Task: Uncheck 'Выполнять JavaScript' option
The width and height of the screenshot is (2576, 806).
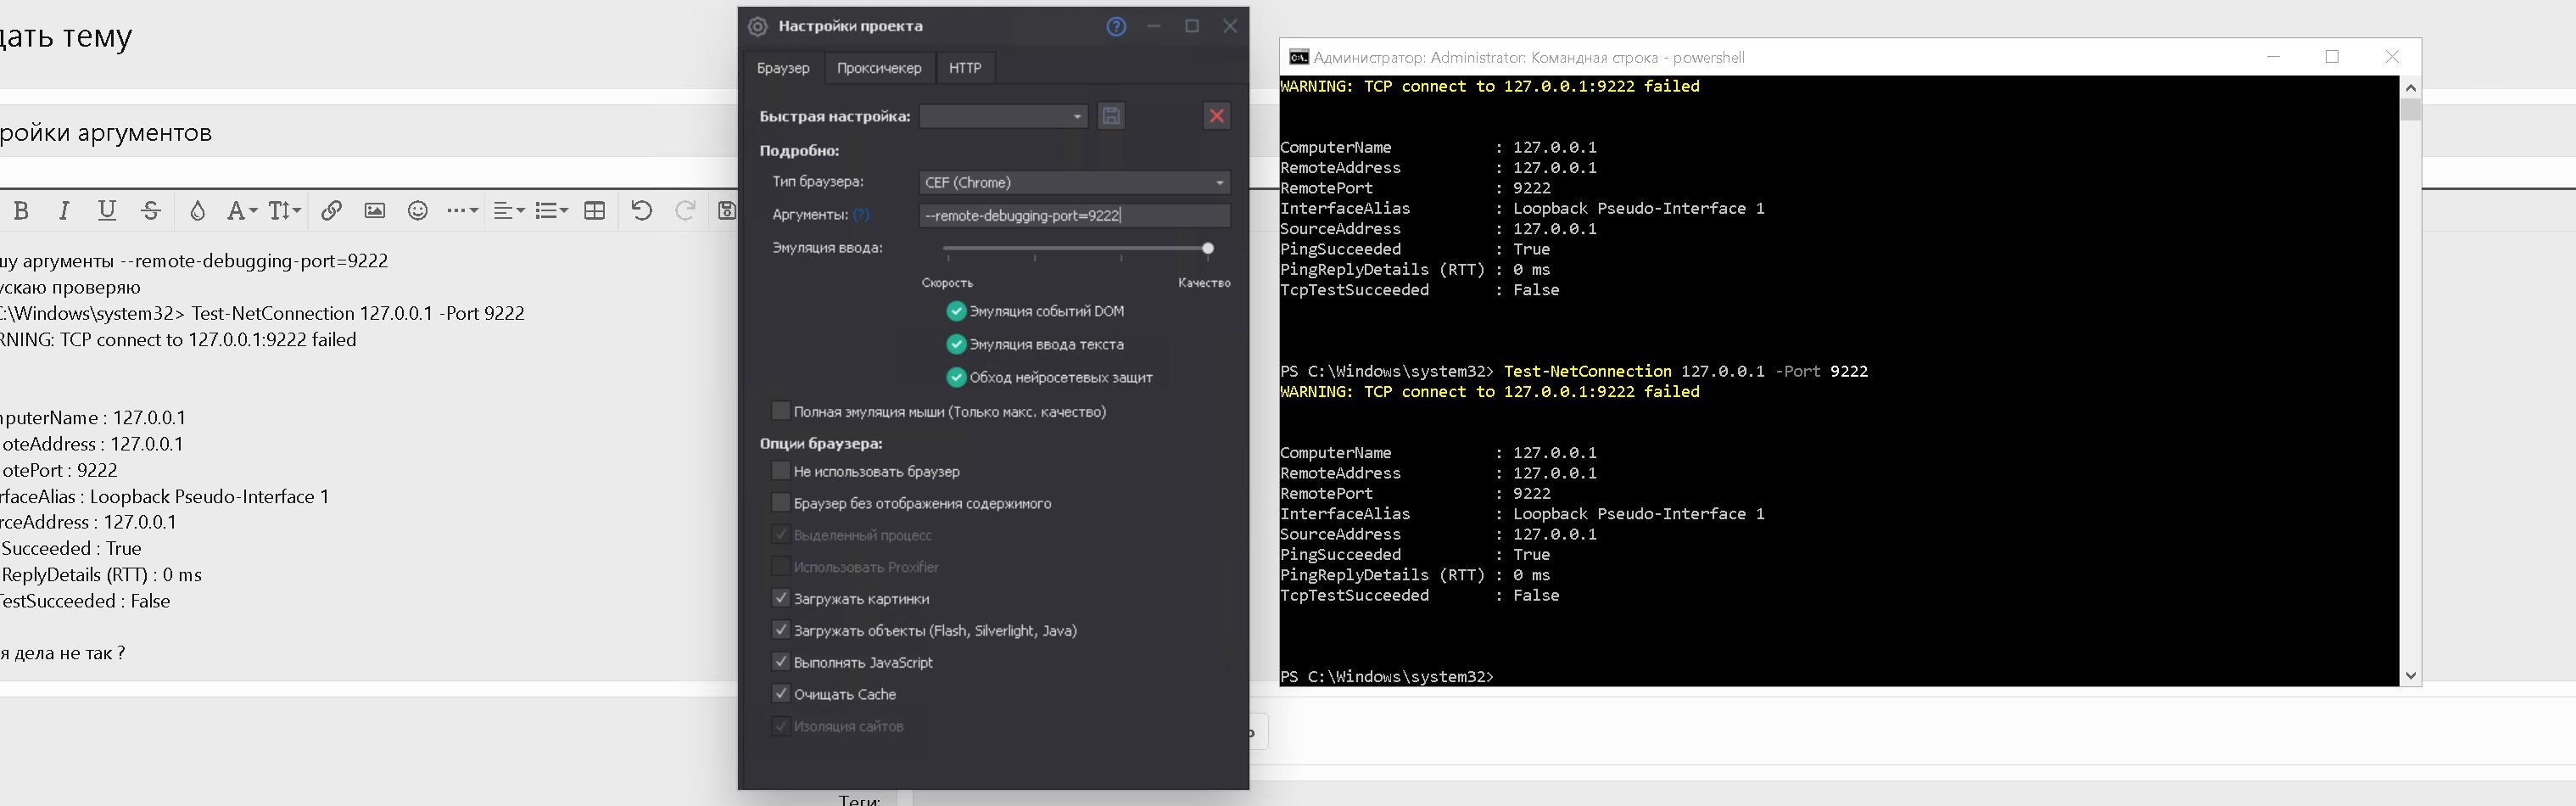Action: pos(781,662)
